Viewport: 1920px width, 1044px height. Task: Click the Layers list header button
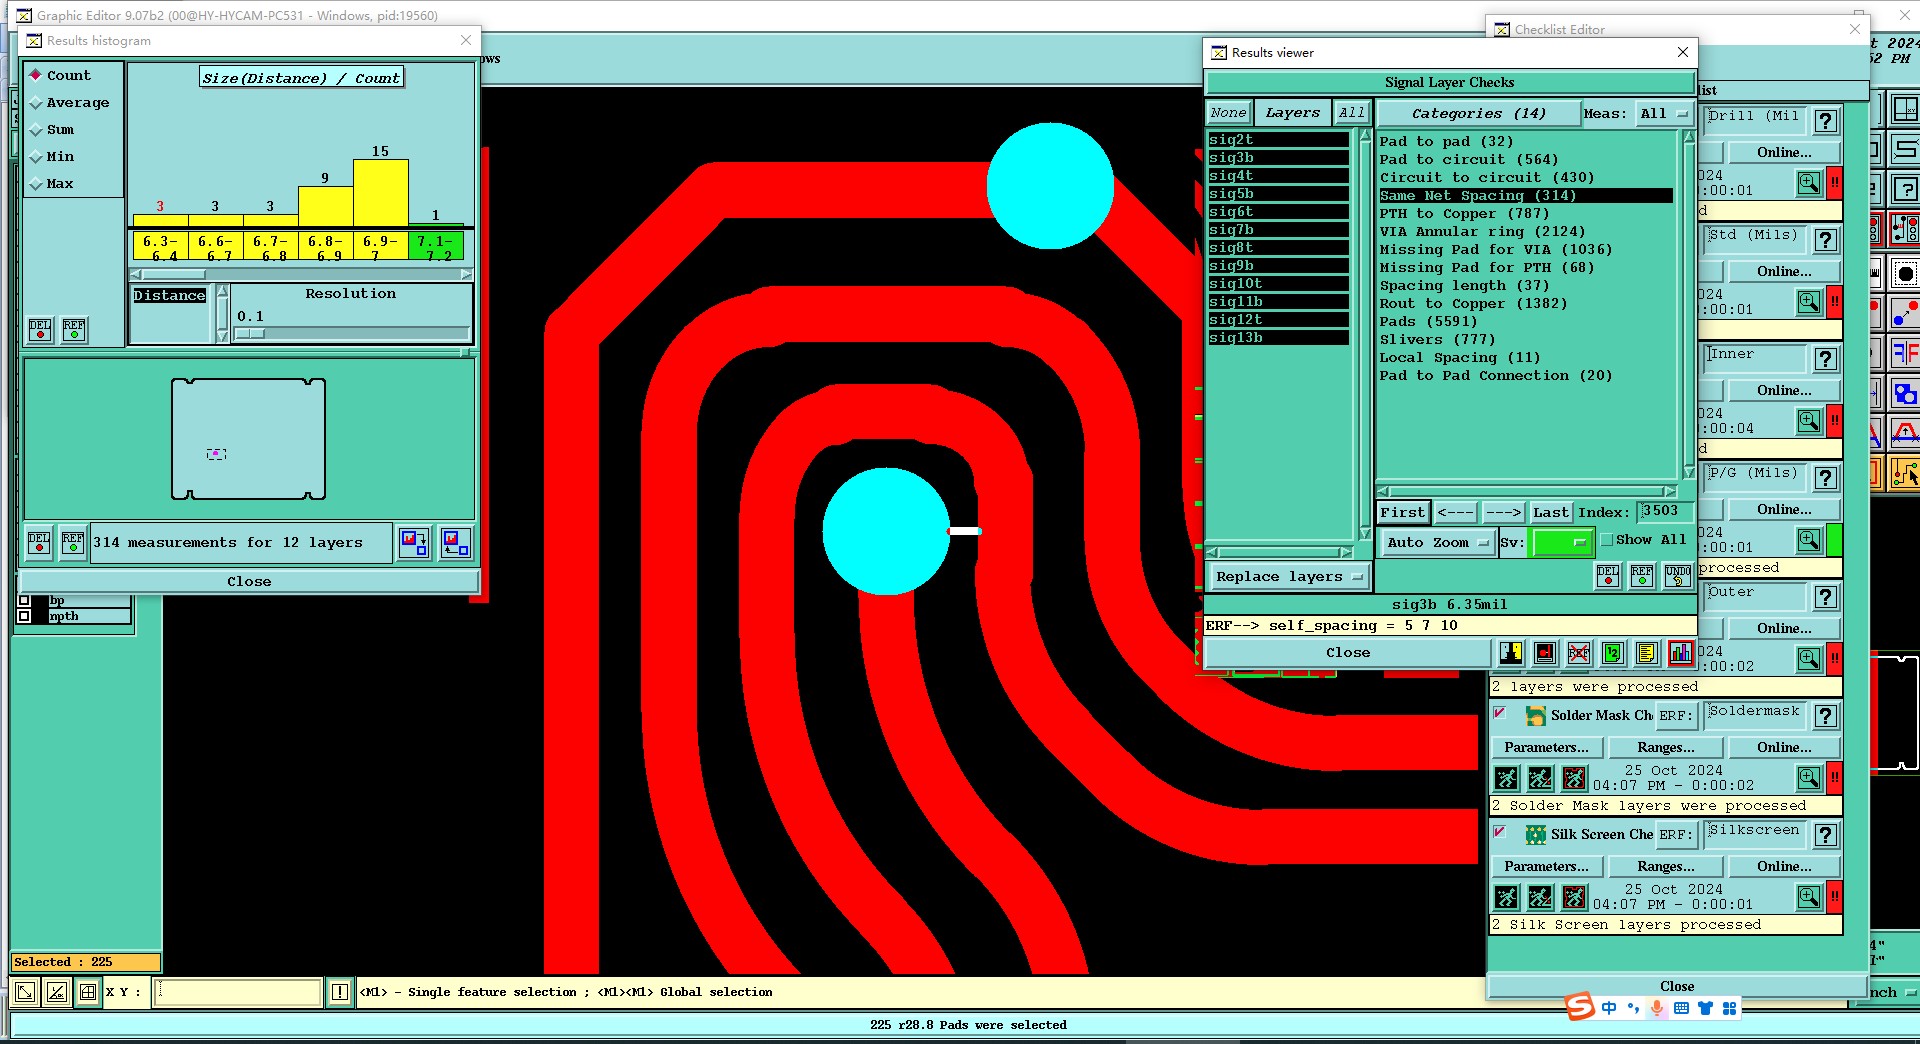1292,113
